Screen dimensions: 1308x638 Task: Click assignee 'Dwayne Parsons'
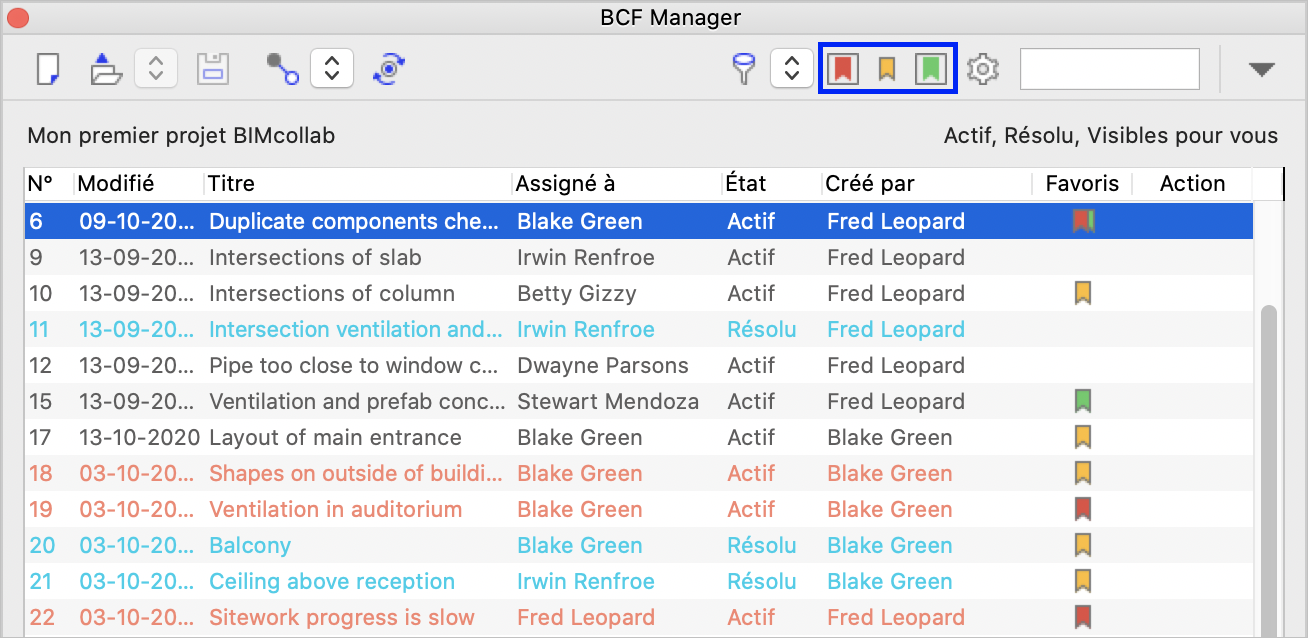(x=603, y=365)
